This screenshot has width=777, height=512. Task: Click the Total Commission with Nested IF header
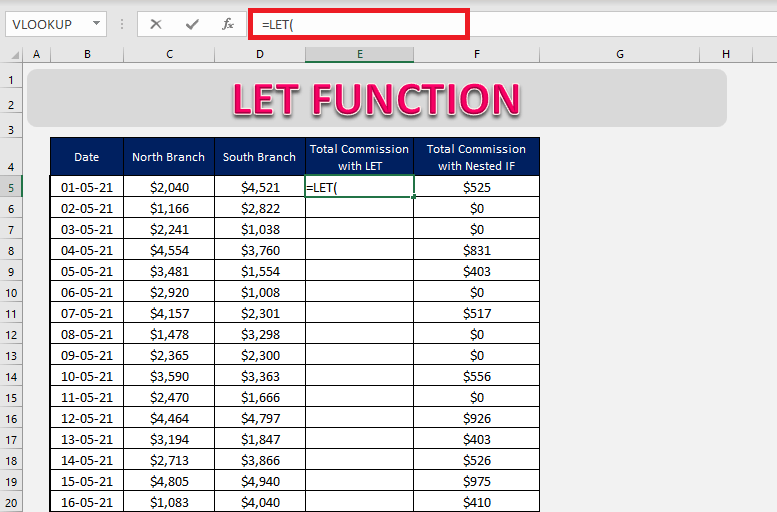pos(476,157)
